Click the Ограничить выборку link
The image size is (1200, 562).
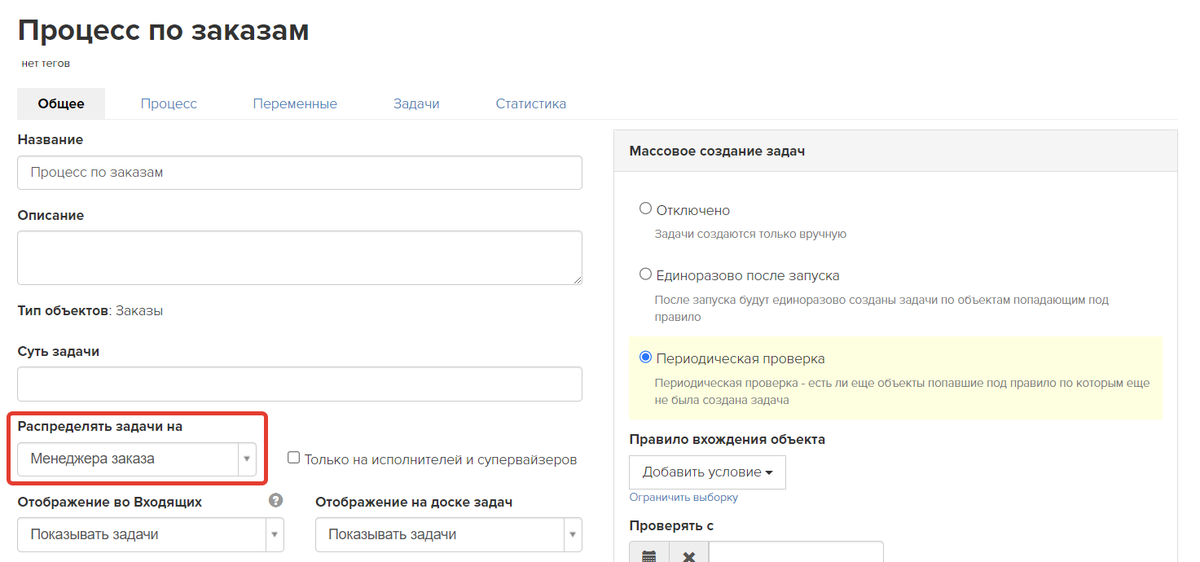coord(684,497)
